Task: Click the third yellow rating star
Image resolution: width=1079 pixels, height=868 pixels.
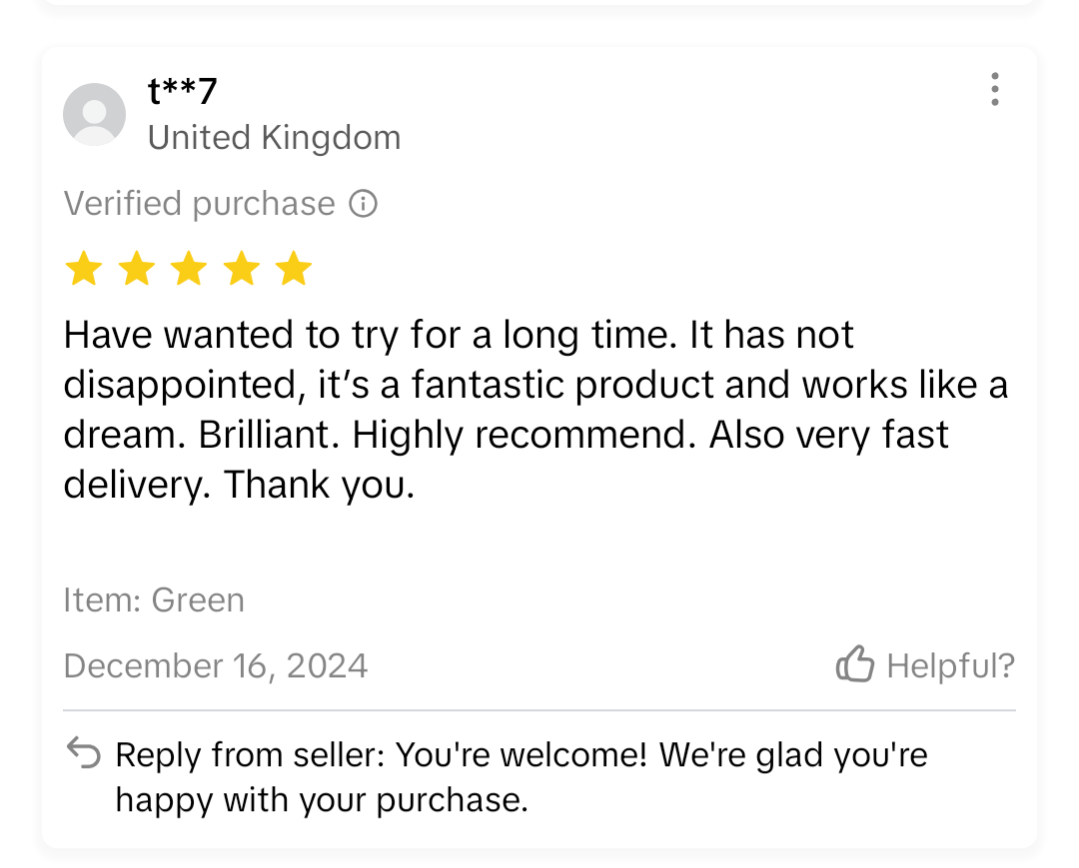Action: (x=188, y=269)
